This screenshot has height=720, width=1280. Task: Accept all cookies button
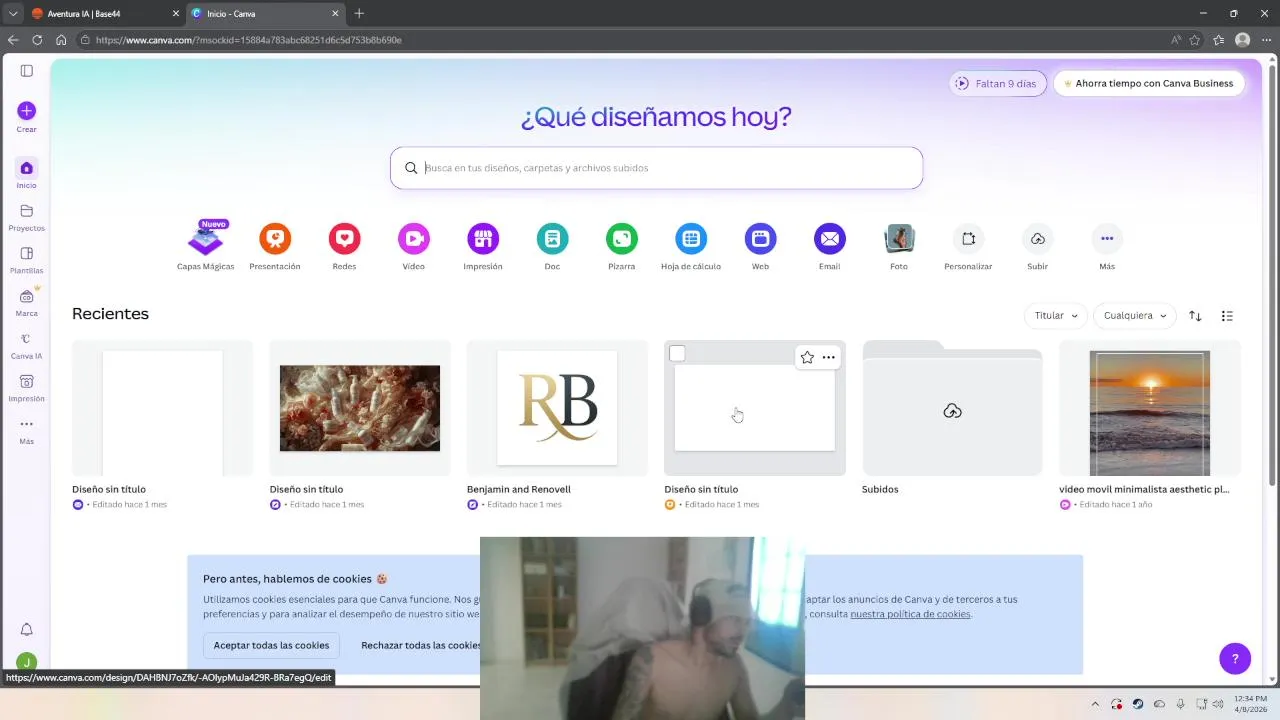[271, 645]
